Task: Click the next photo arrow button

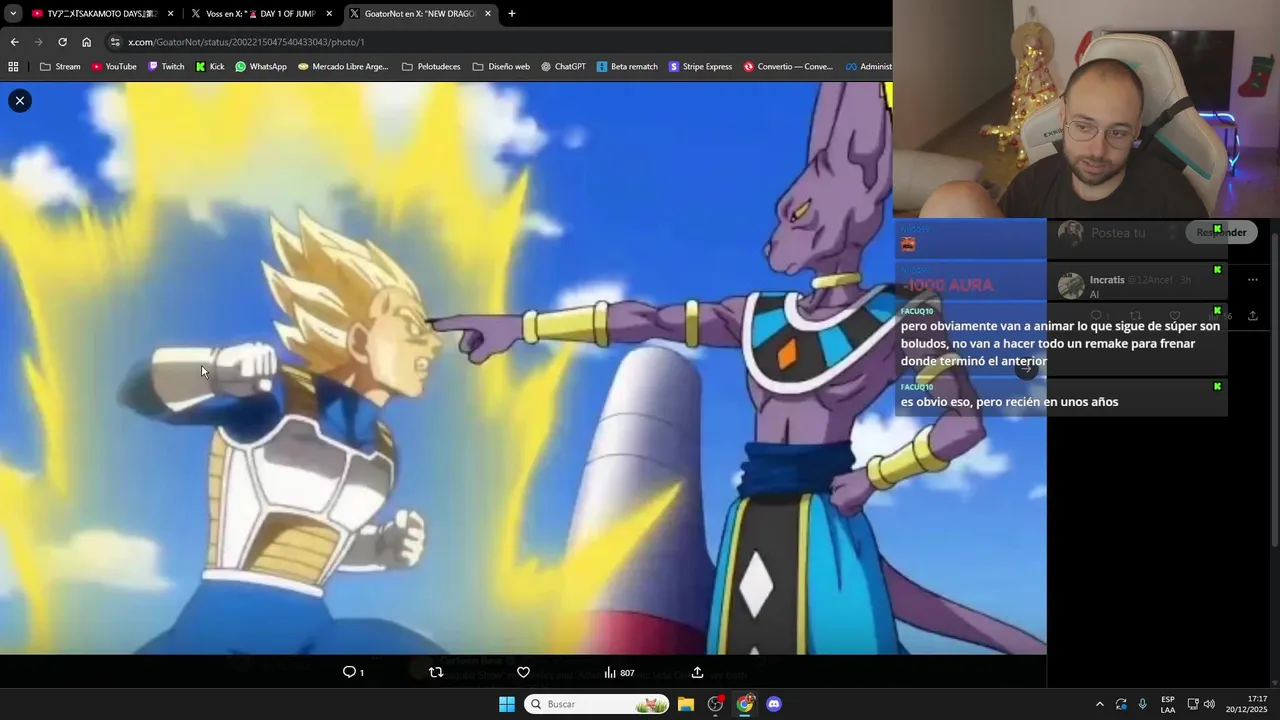Action: point(1026,368)
